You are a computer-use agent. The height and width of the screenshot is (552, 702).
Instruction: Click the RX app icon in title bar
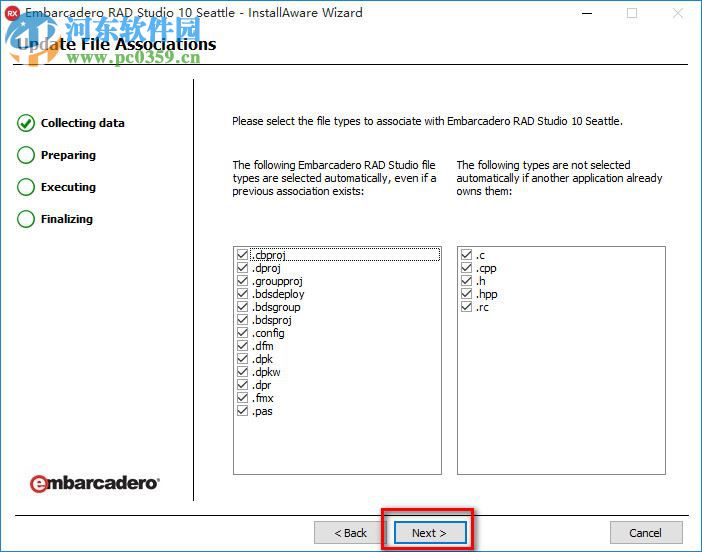coord(13,13)
